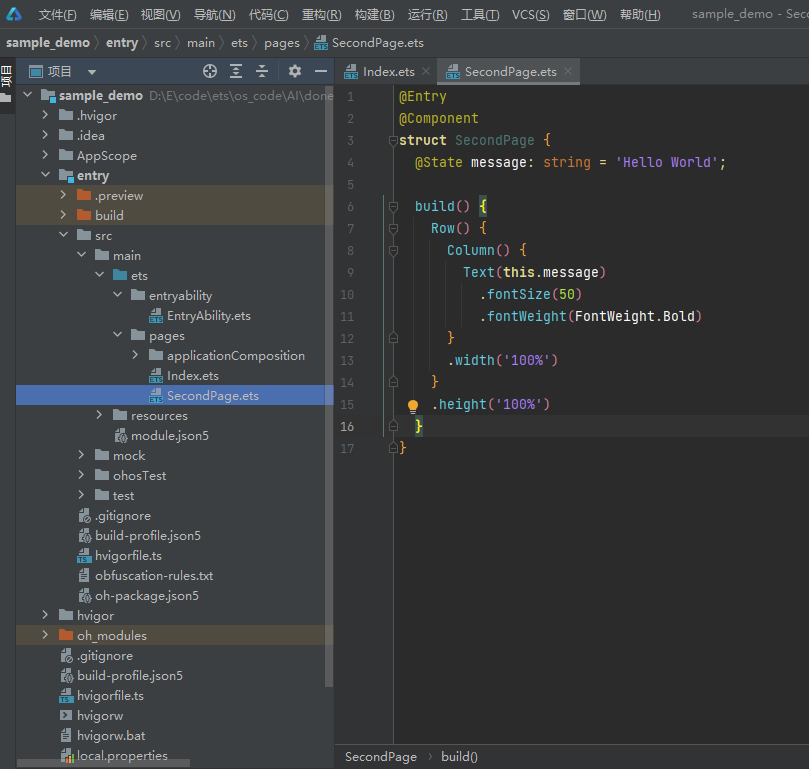Open the VCS(S) menu
809x769 pixels.
530,14
